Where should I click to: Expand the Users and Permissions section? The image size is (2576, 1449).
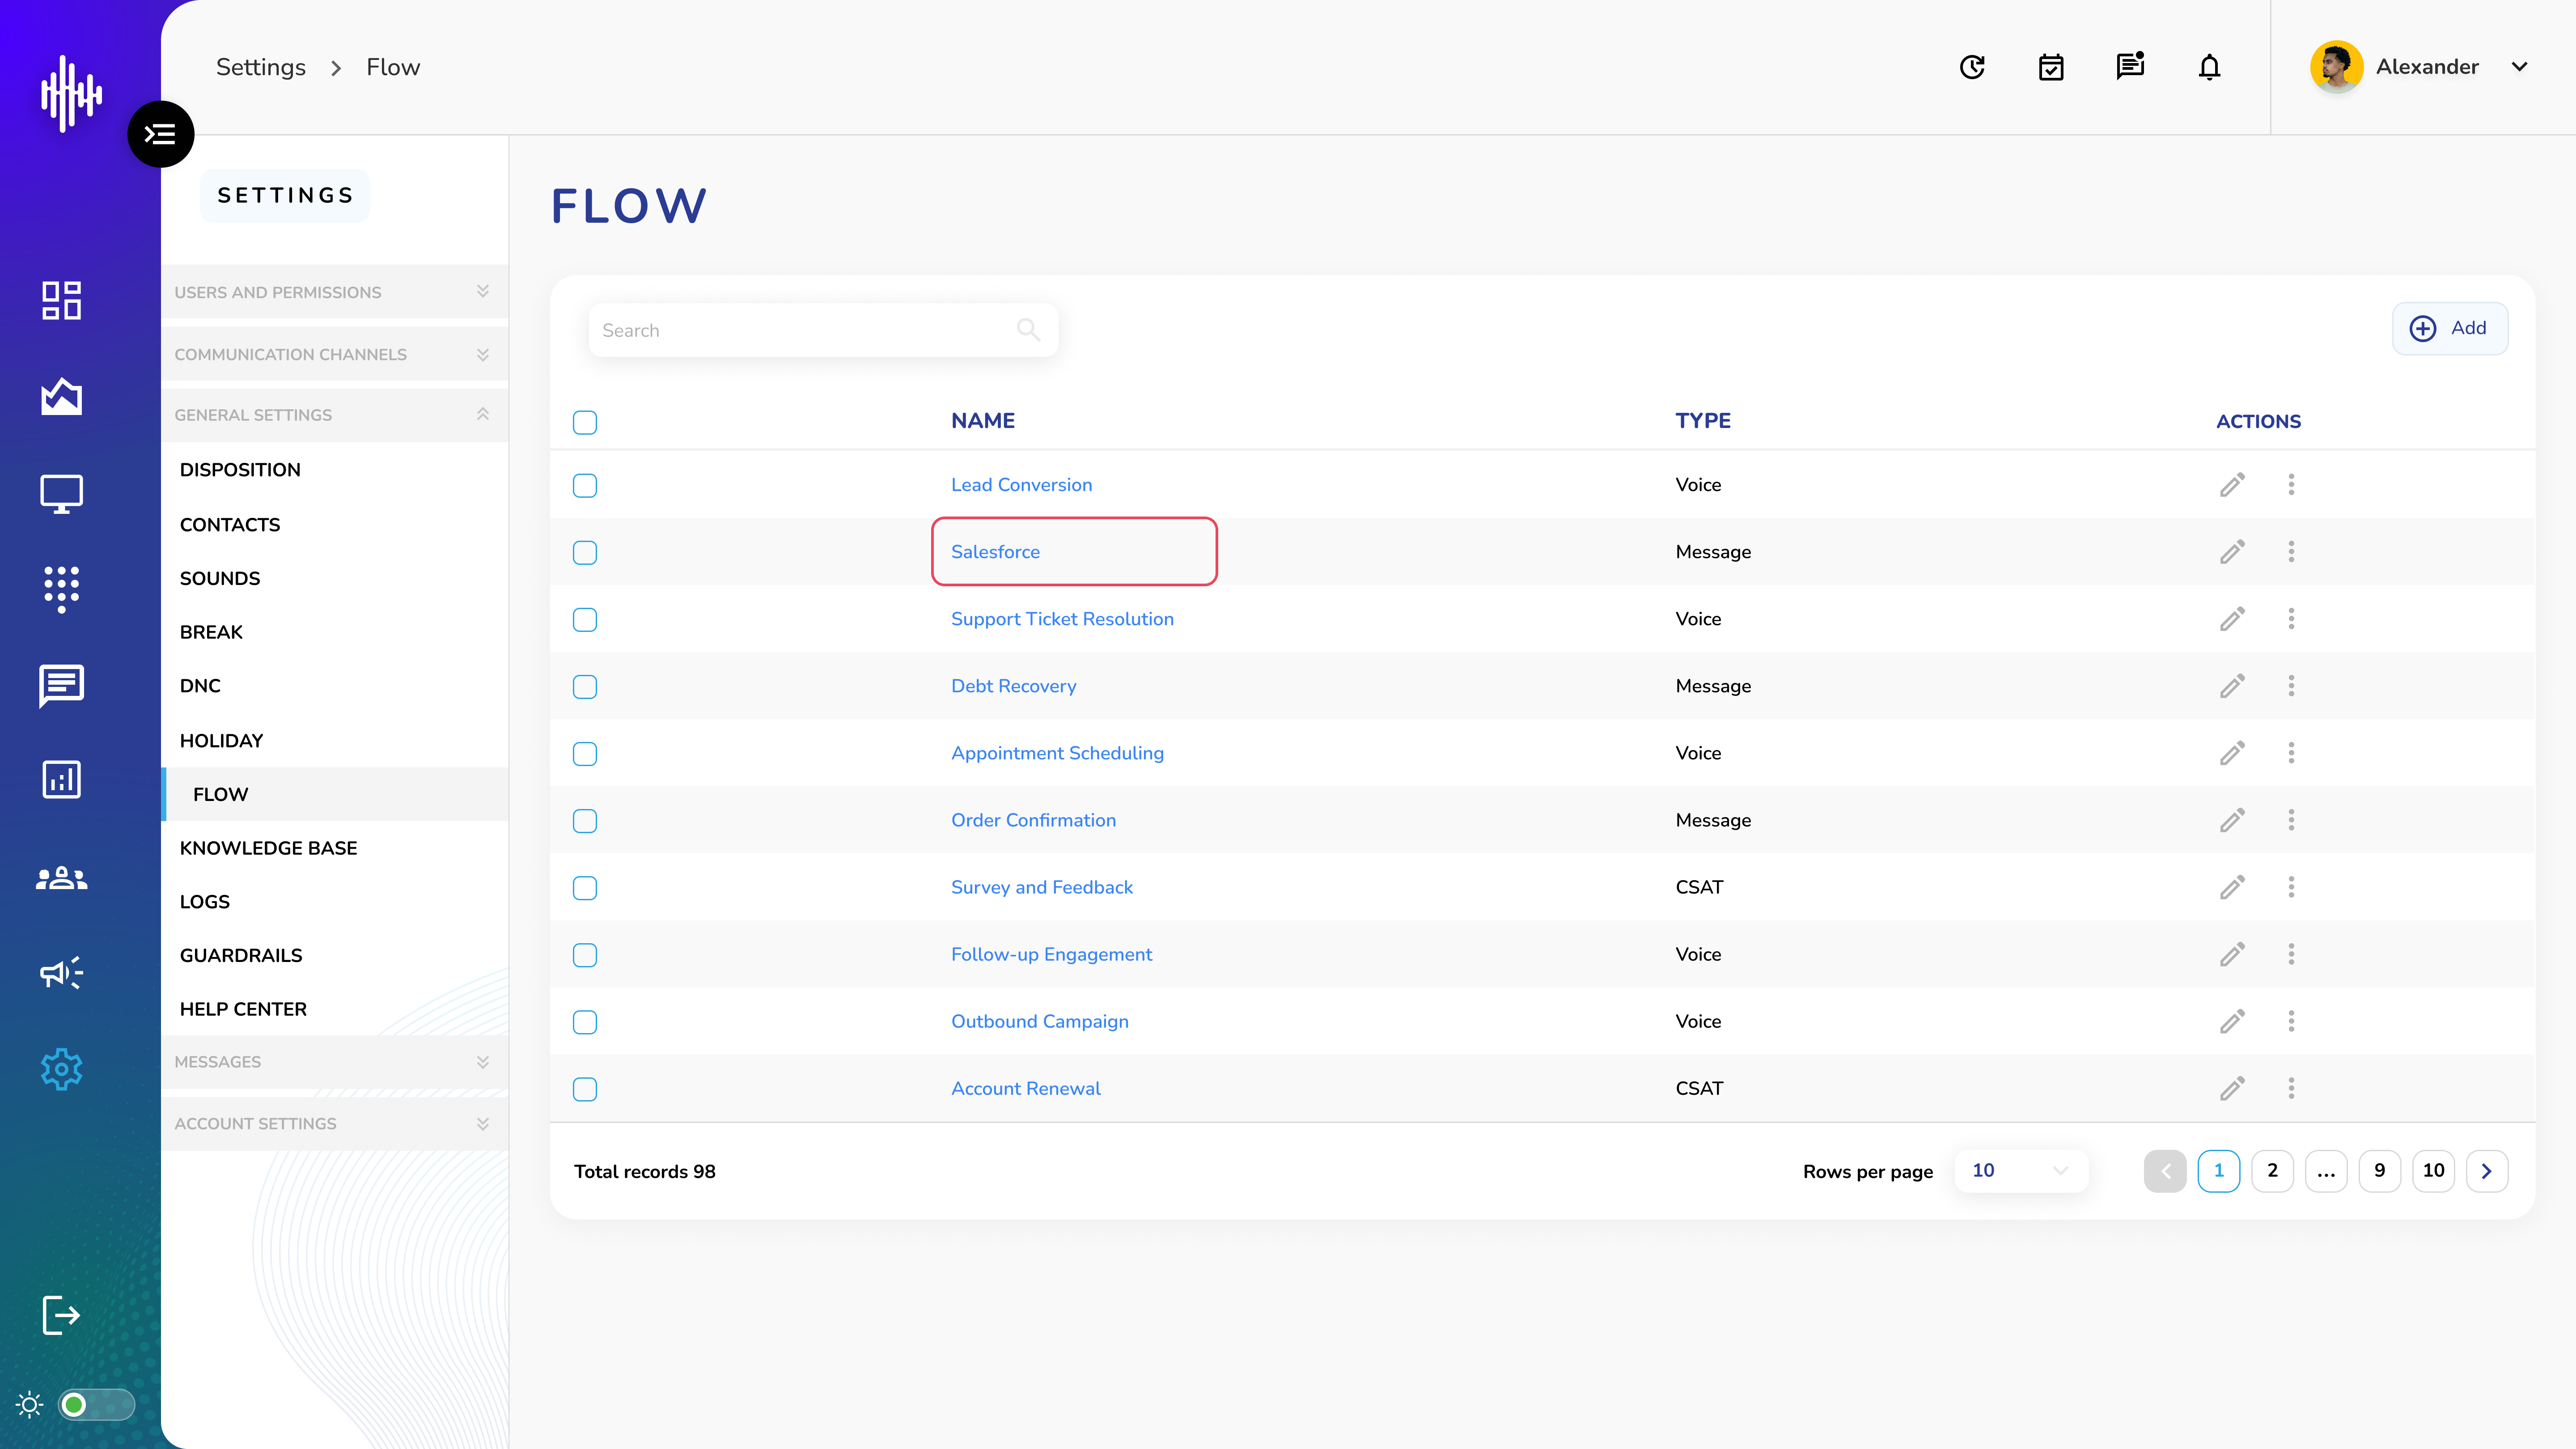coord(334,292)
